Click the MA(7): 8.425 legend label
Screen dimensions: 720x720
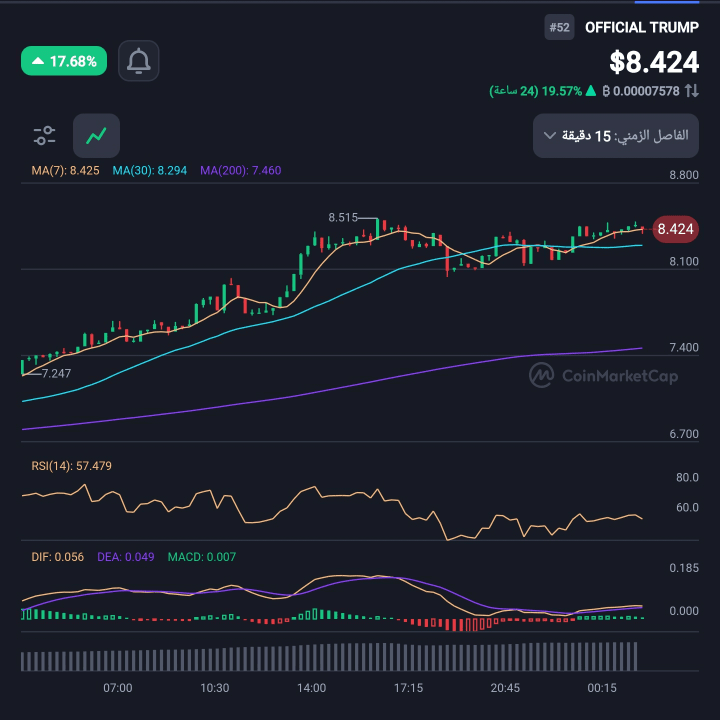pyautogui.click(x=65, y=170)
